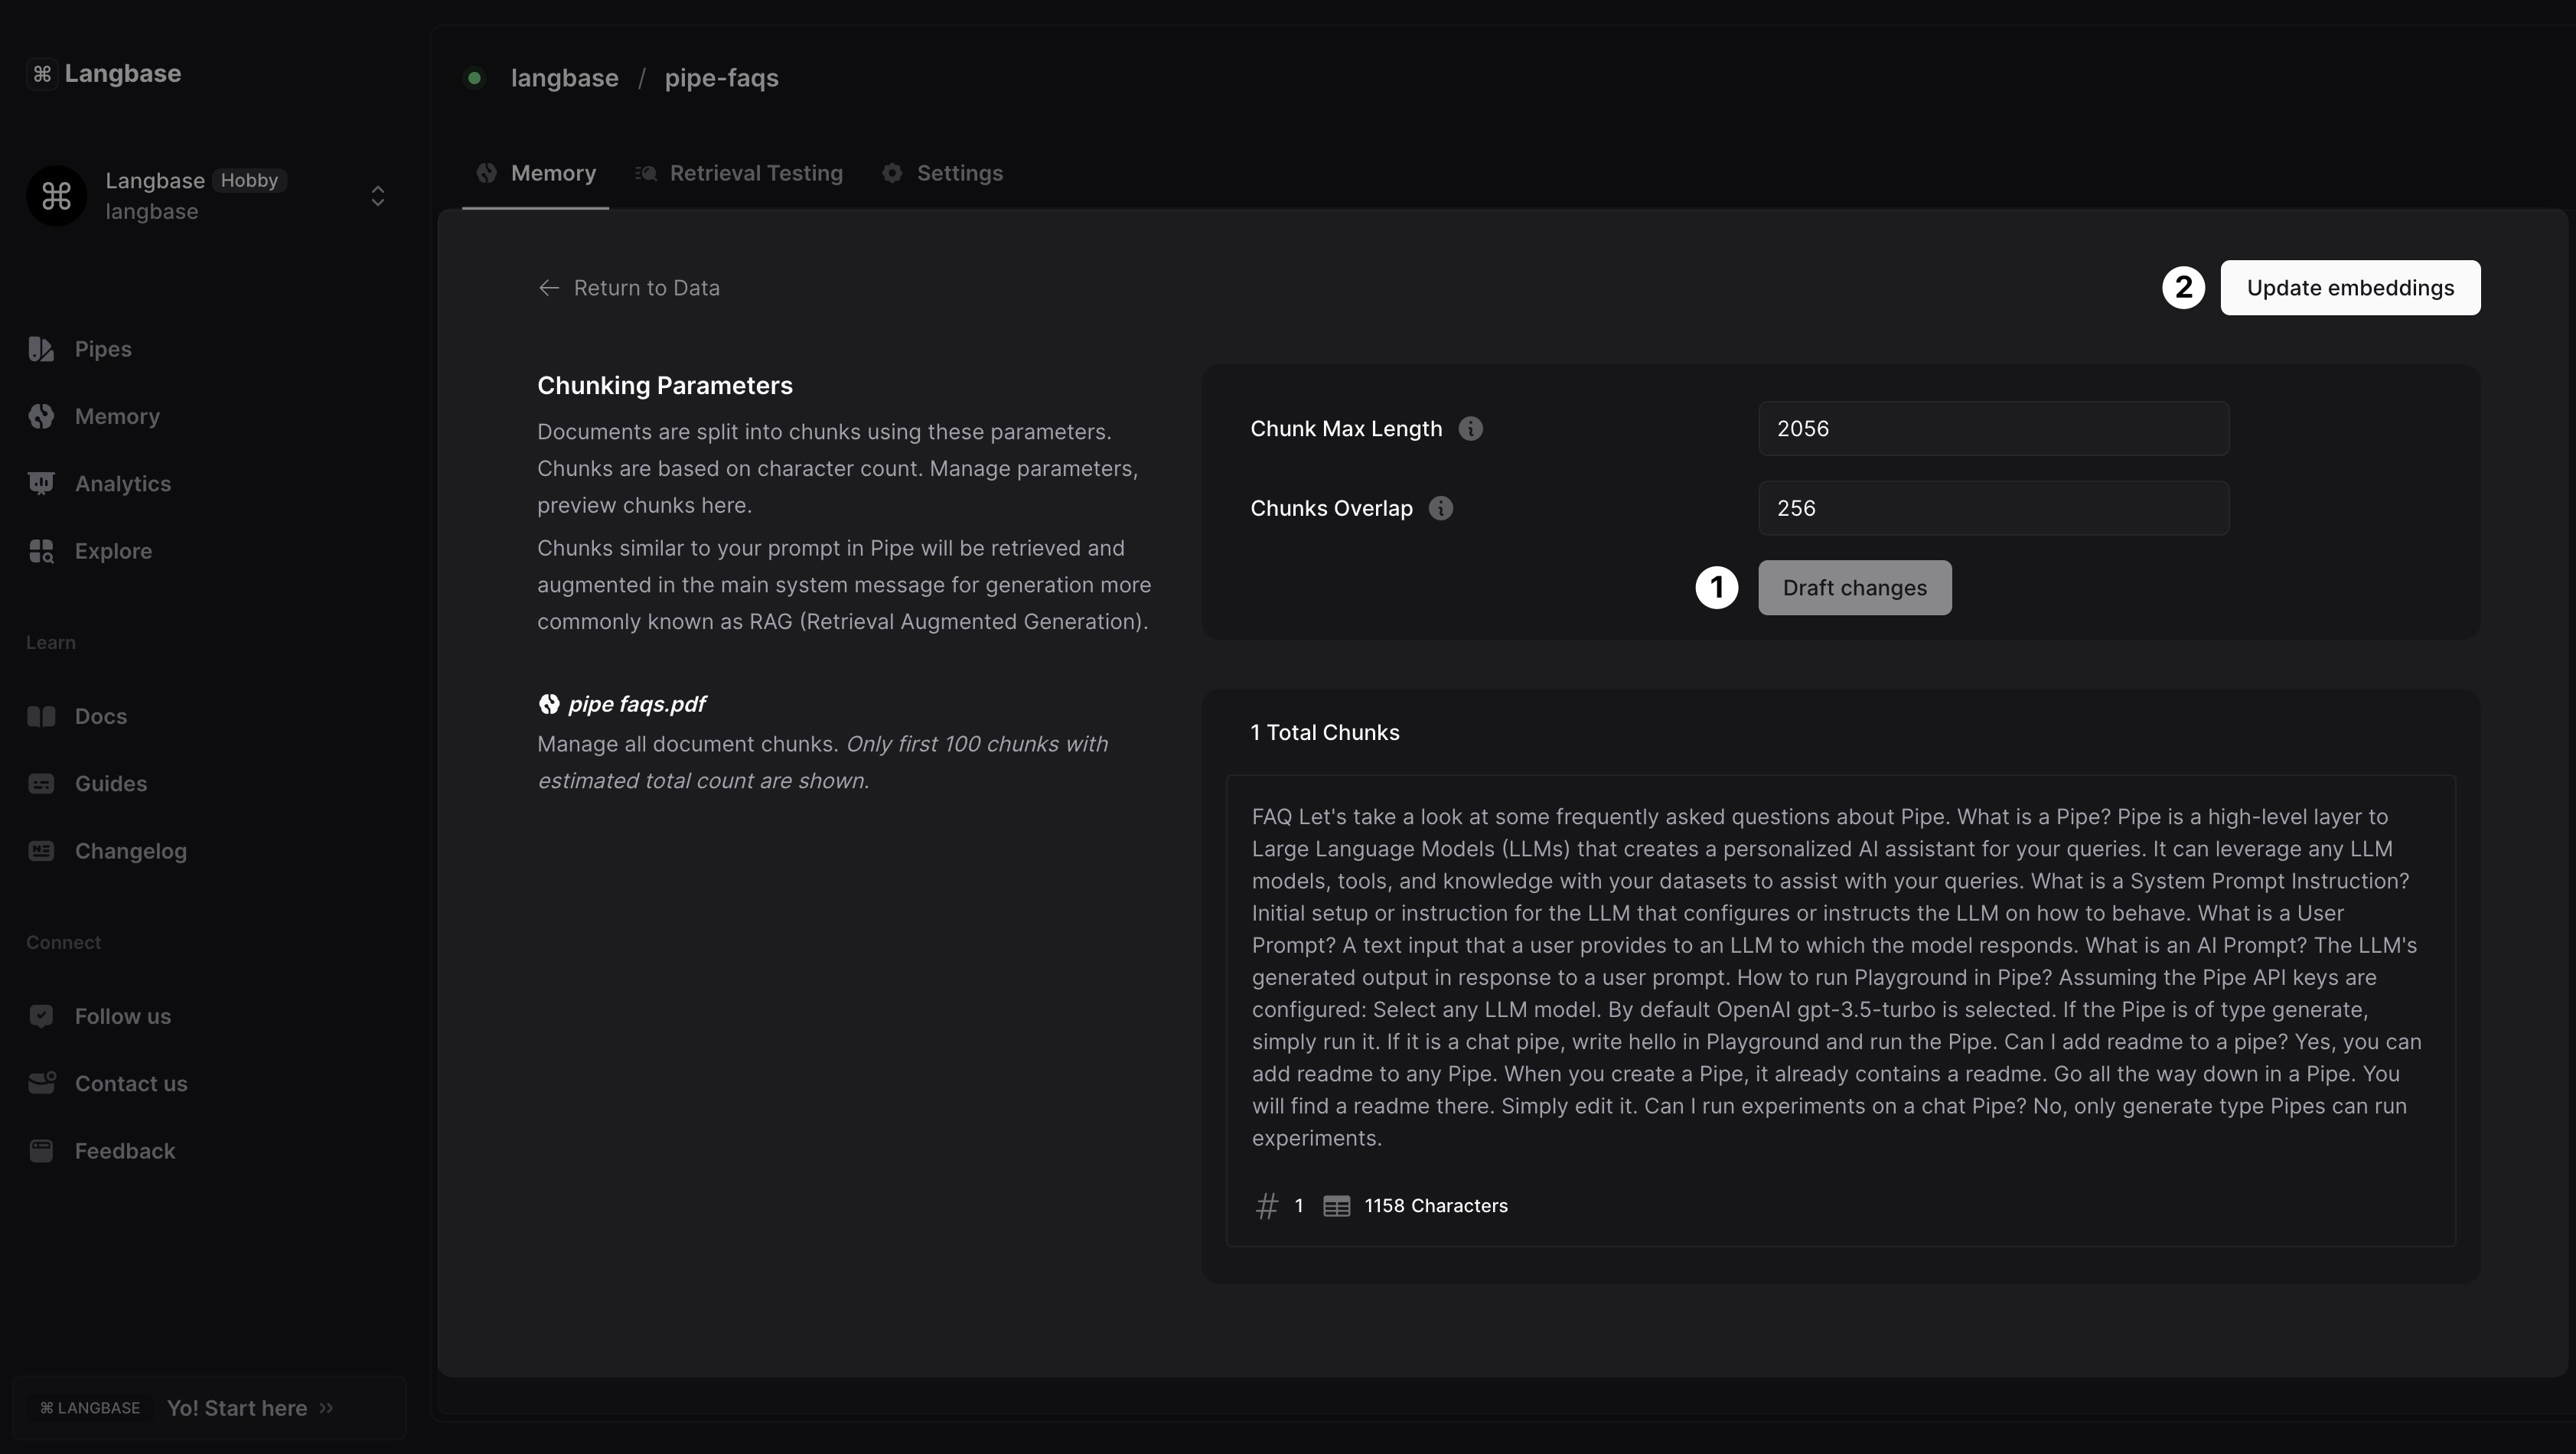Open Explore via its sidebar icon
Screen dimensions: 2576x1454
pyautogui.click(x=41, y=551)
